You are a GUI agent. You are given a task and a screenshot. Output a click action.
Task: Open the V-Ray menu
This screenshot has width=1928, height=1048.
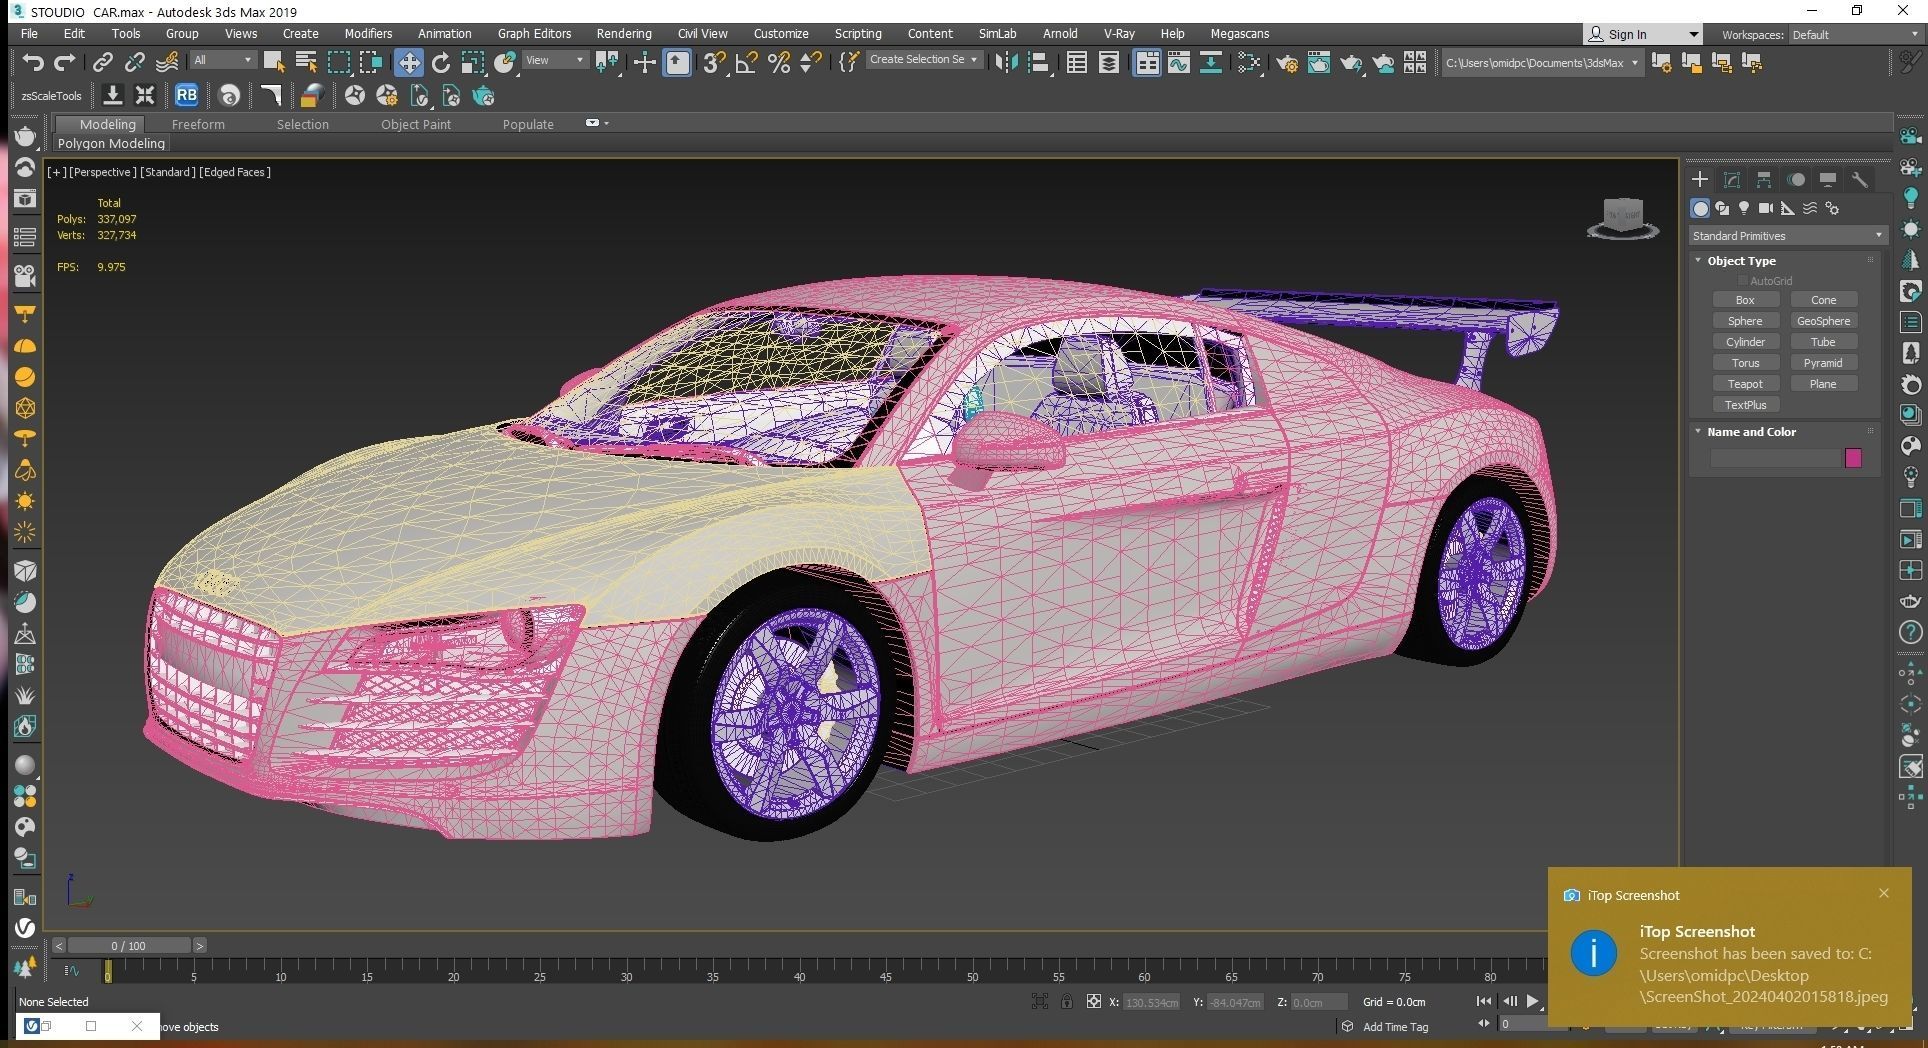tap(1119, 33)
